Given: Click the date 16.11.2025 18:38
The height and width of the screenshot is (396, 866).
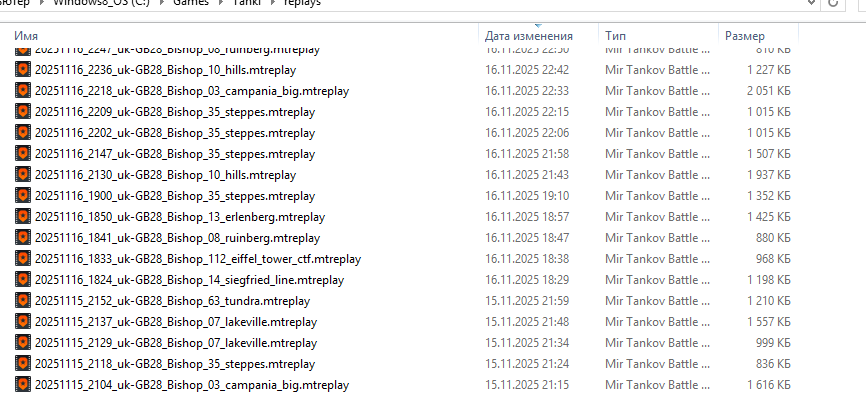Looking at the screenshot, I should [x=527, y=259].
